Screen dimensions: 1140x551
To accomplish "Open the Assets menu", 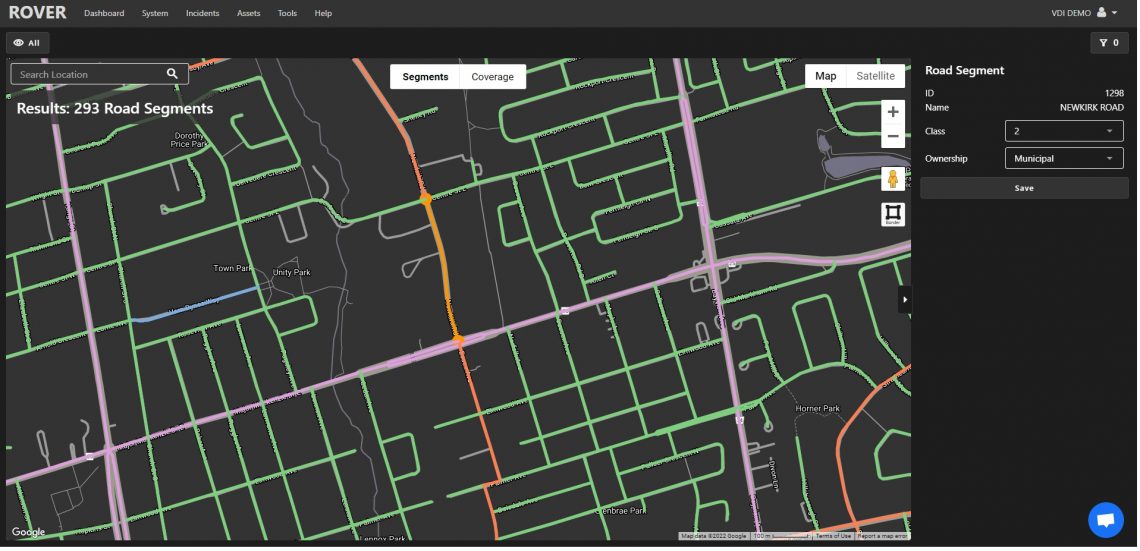I will tap(249, 13).
